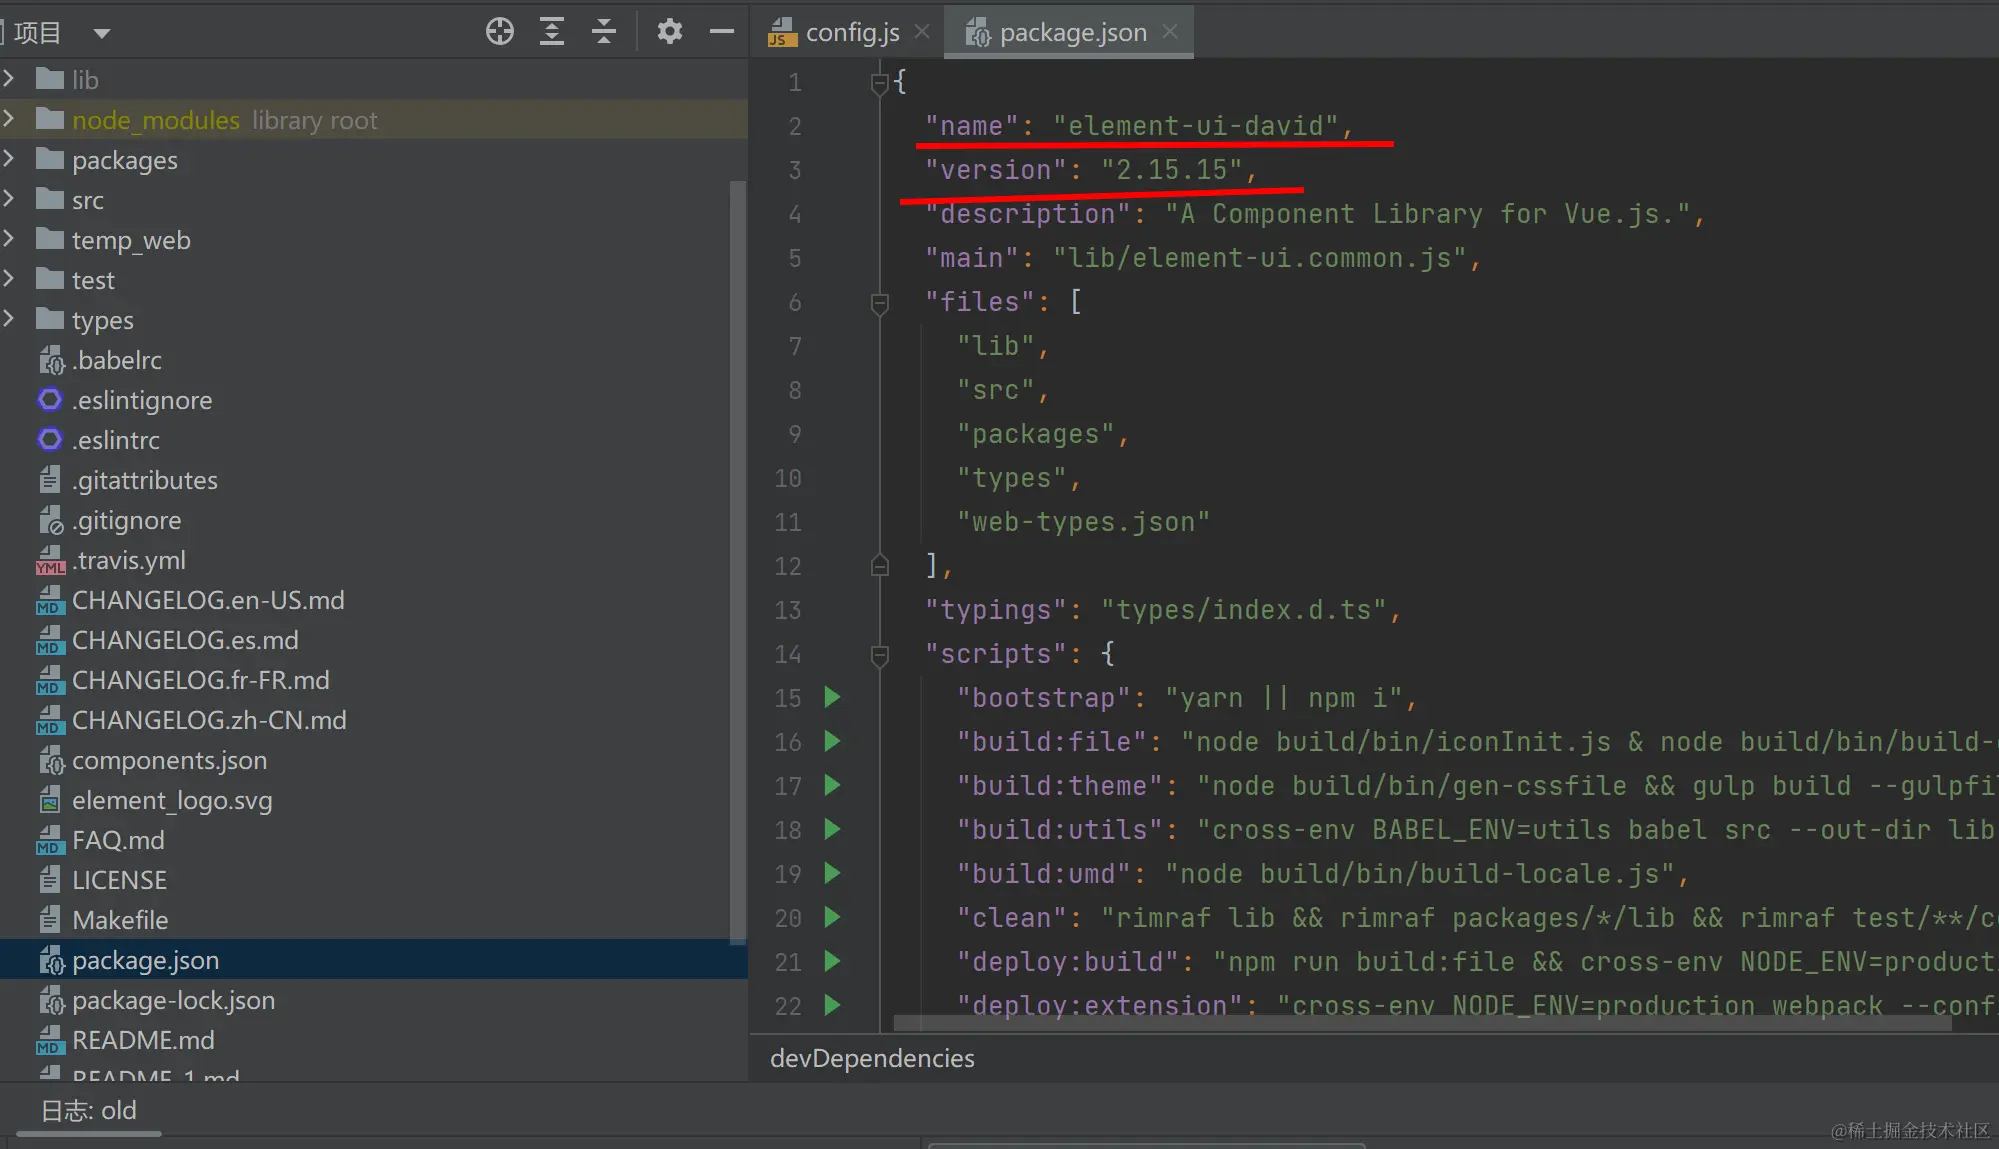Expand the packages folder
Image resolution: width=1999 pixels, height=1149 pixels.
(9, 160)
